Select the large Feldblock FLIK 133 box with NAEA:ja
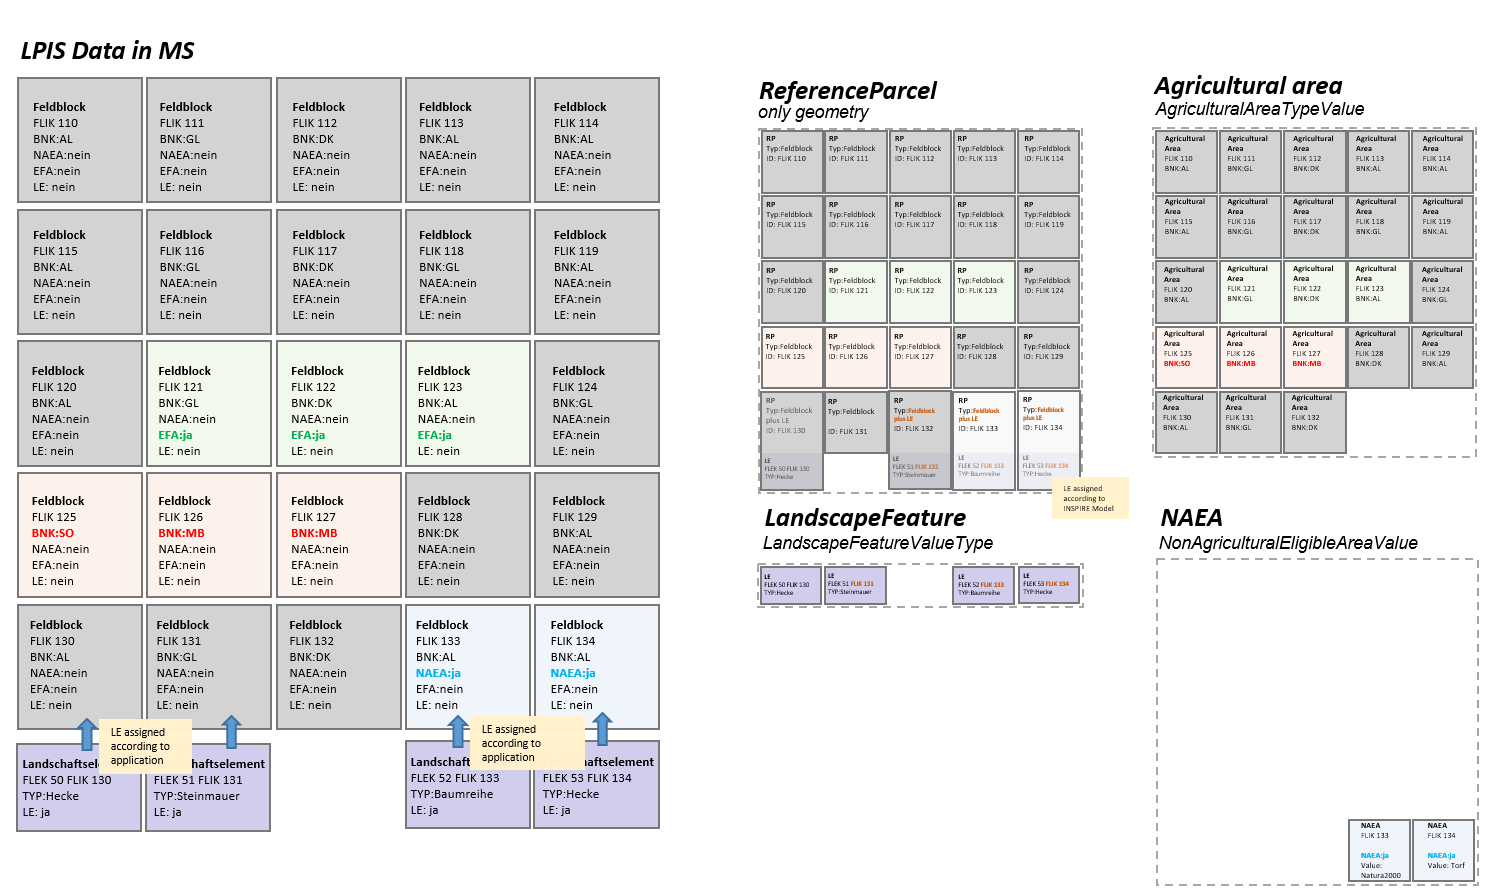The height and width of the screenshot is (896, 1492). 467,667
